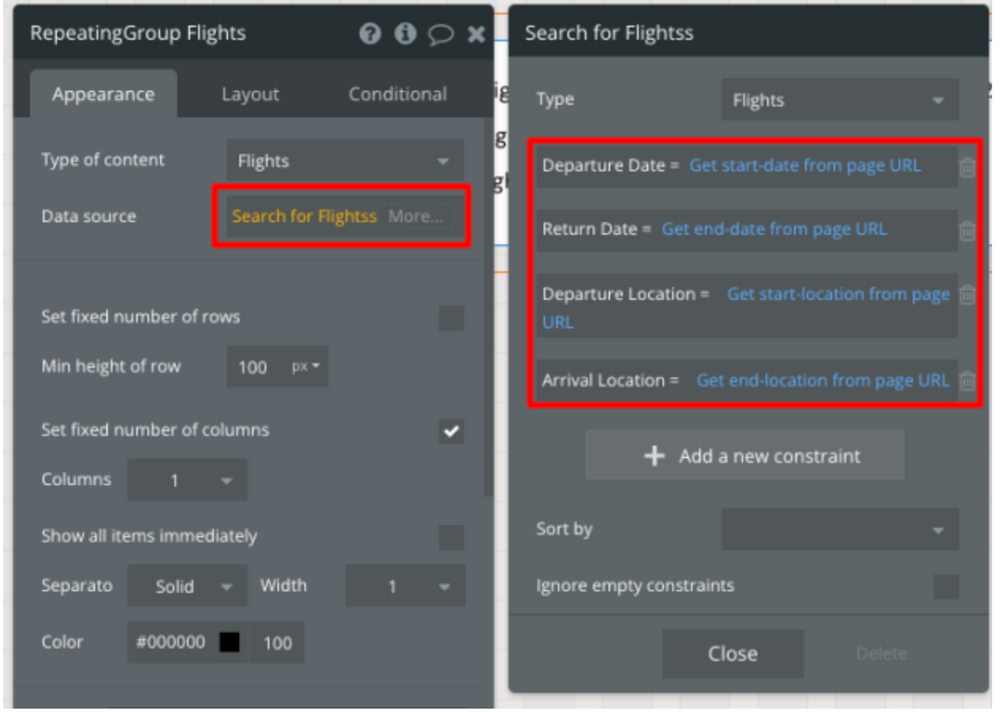This screenshot has height=712, width=1000.
Task: Open the Type of content dropdown
Action: pos(345,161)
